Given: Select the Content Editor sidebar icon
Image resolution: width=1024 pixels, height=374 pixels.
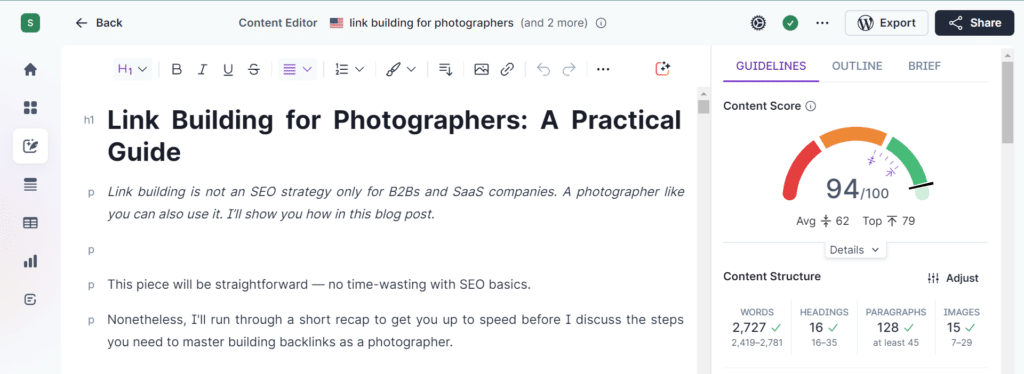Looking at the screenshot, I should coord(30,146).
